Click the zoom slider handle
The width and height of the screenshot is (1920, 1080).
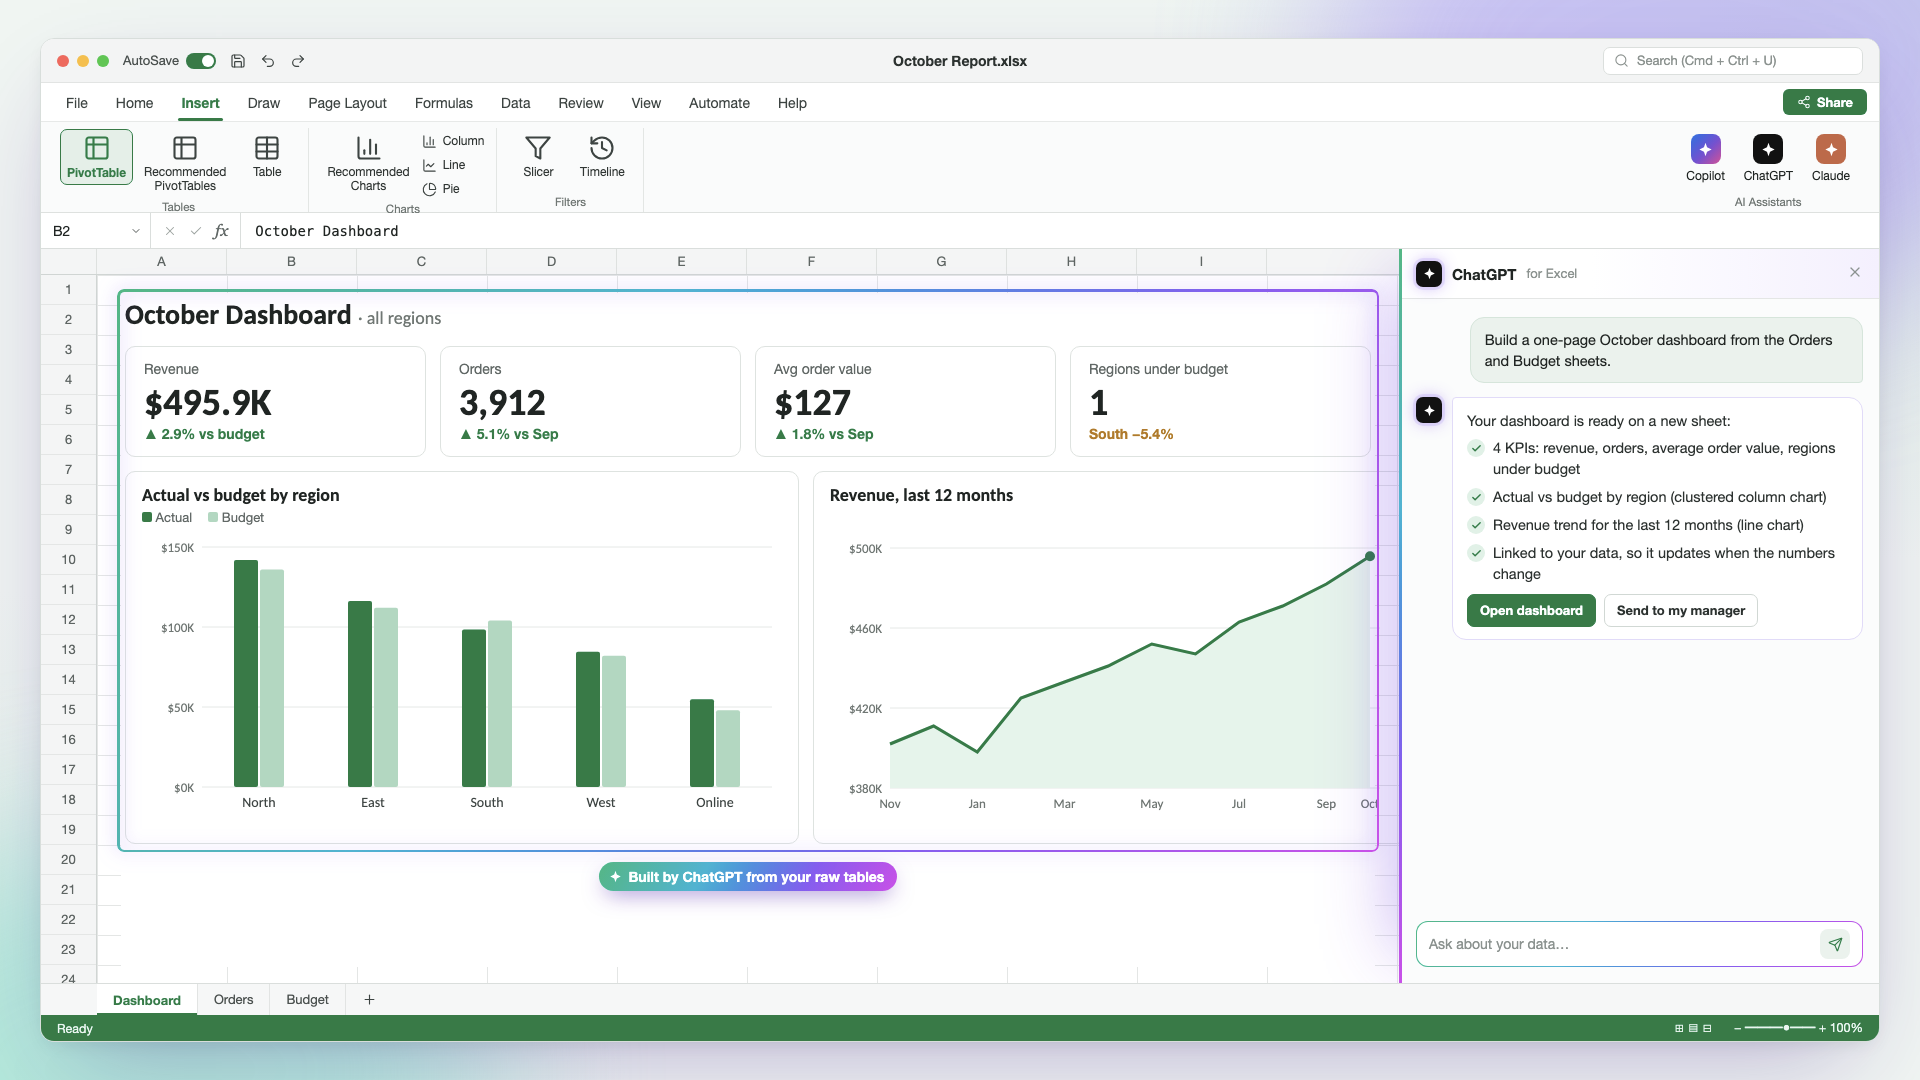[x=1786, y=1028]
